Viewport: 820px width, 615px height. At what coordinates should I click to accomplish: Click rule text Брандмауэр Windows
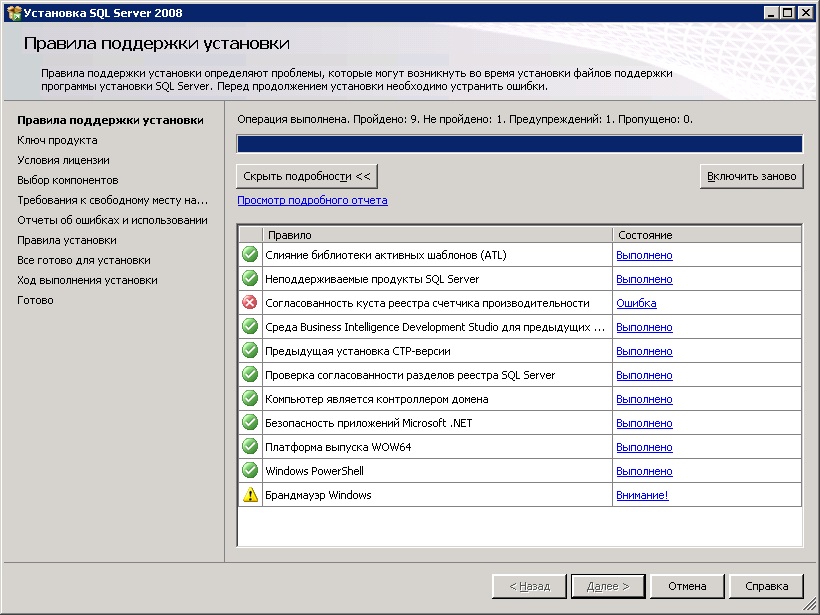[318, 495]
